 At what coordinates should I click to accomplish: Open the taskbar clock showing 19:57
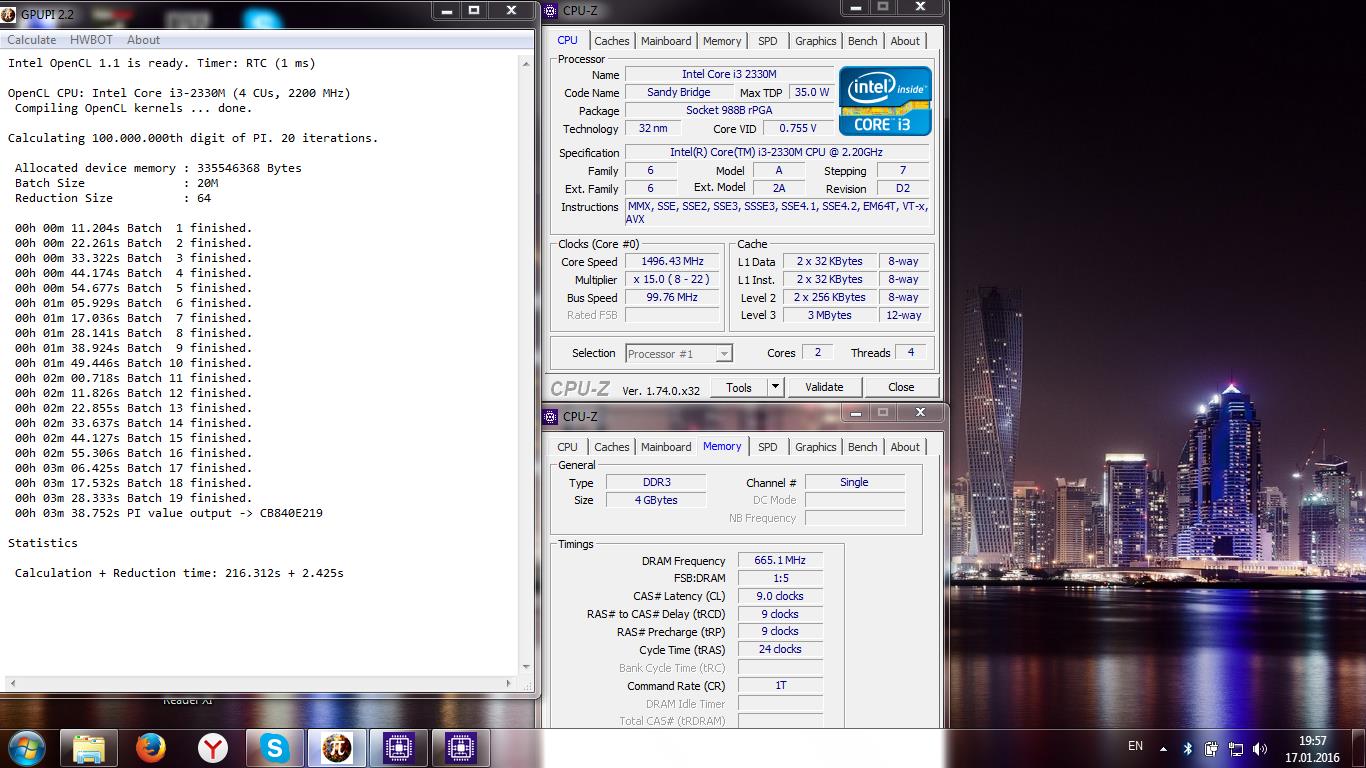coord(1312,749)
